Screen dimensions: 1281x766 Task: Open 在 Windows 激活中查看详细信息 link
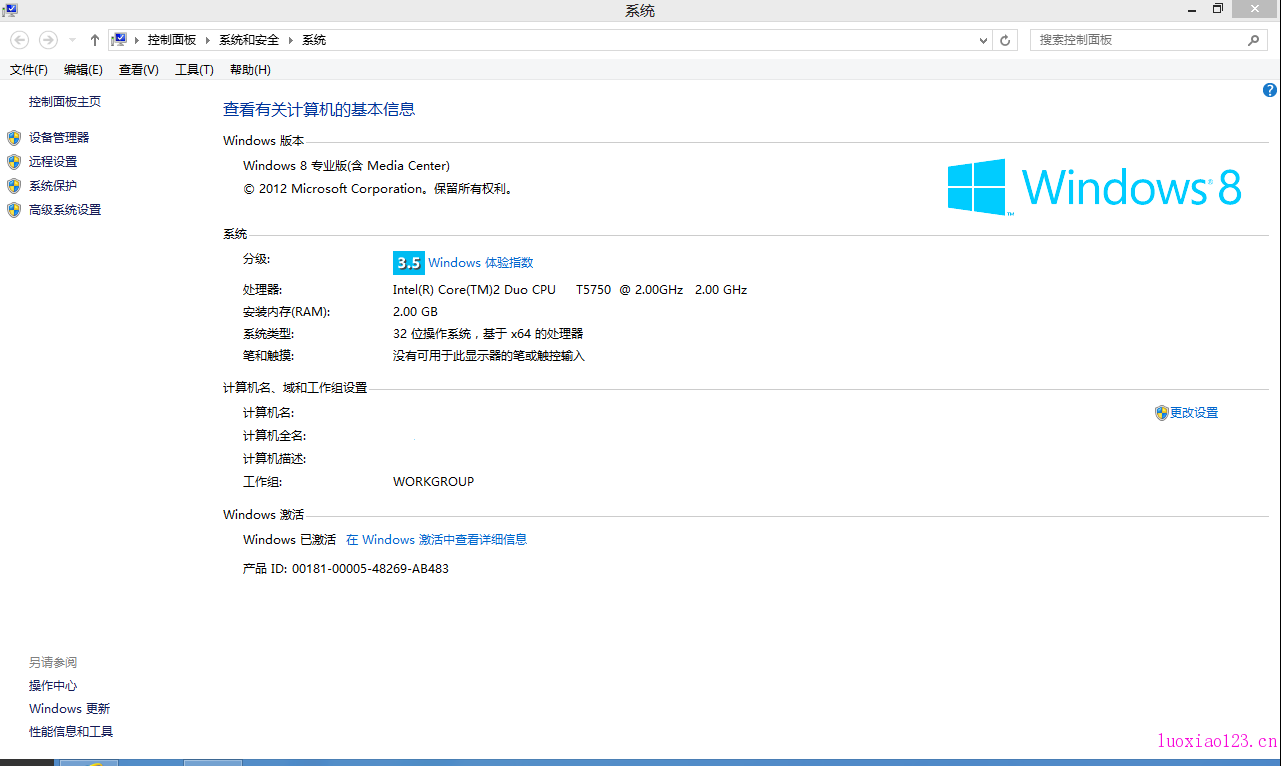coord(436,540)
